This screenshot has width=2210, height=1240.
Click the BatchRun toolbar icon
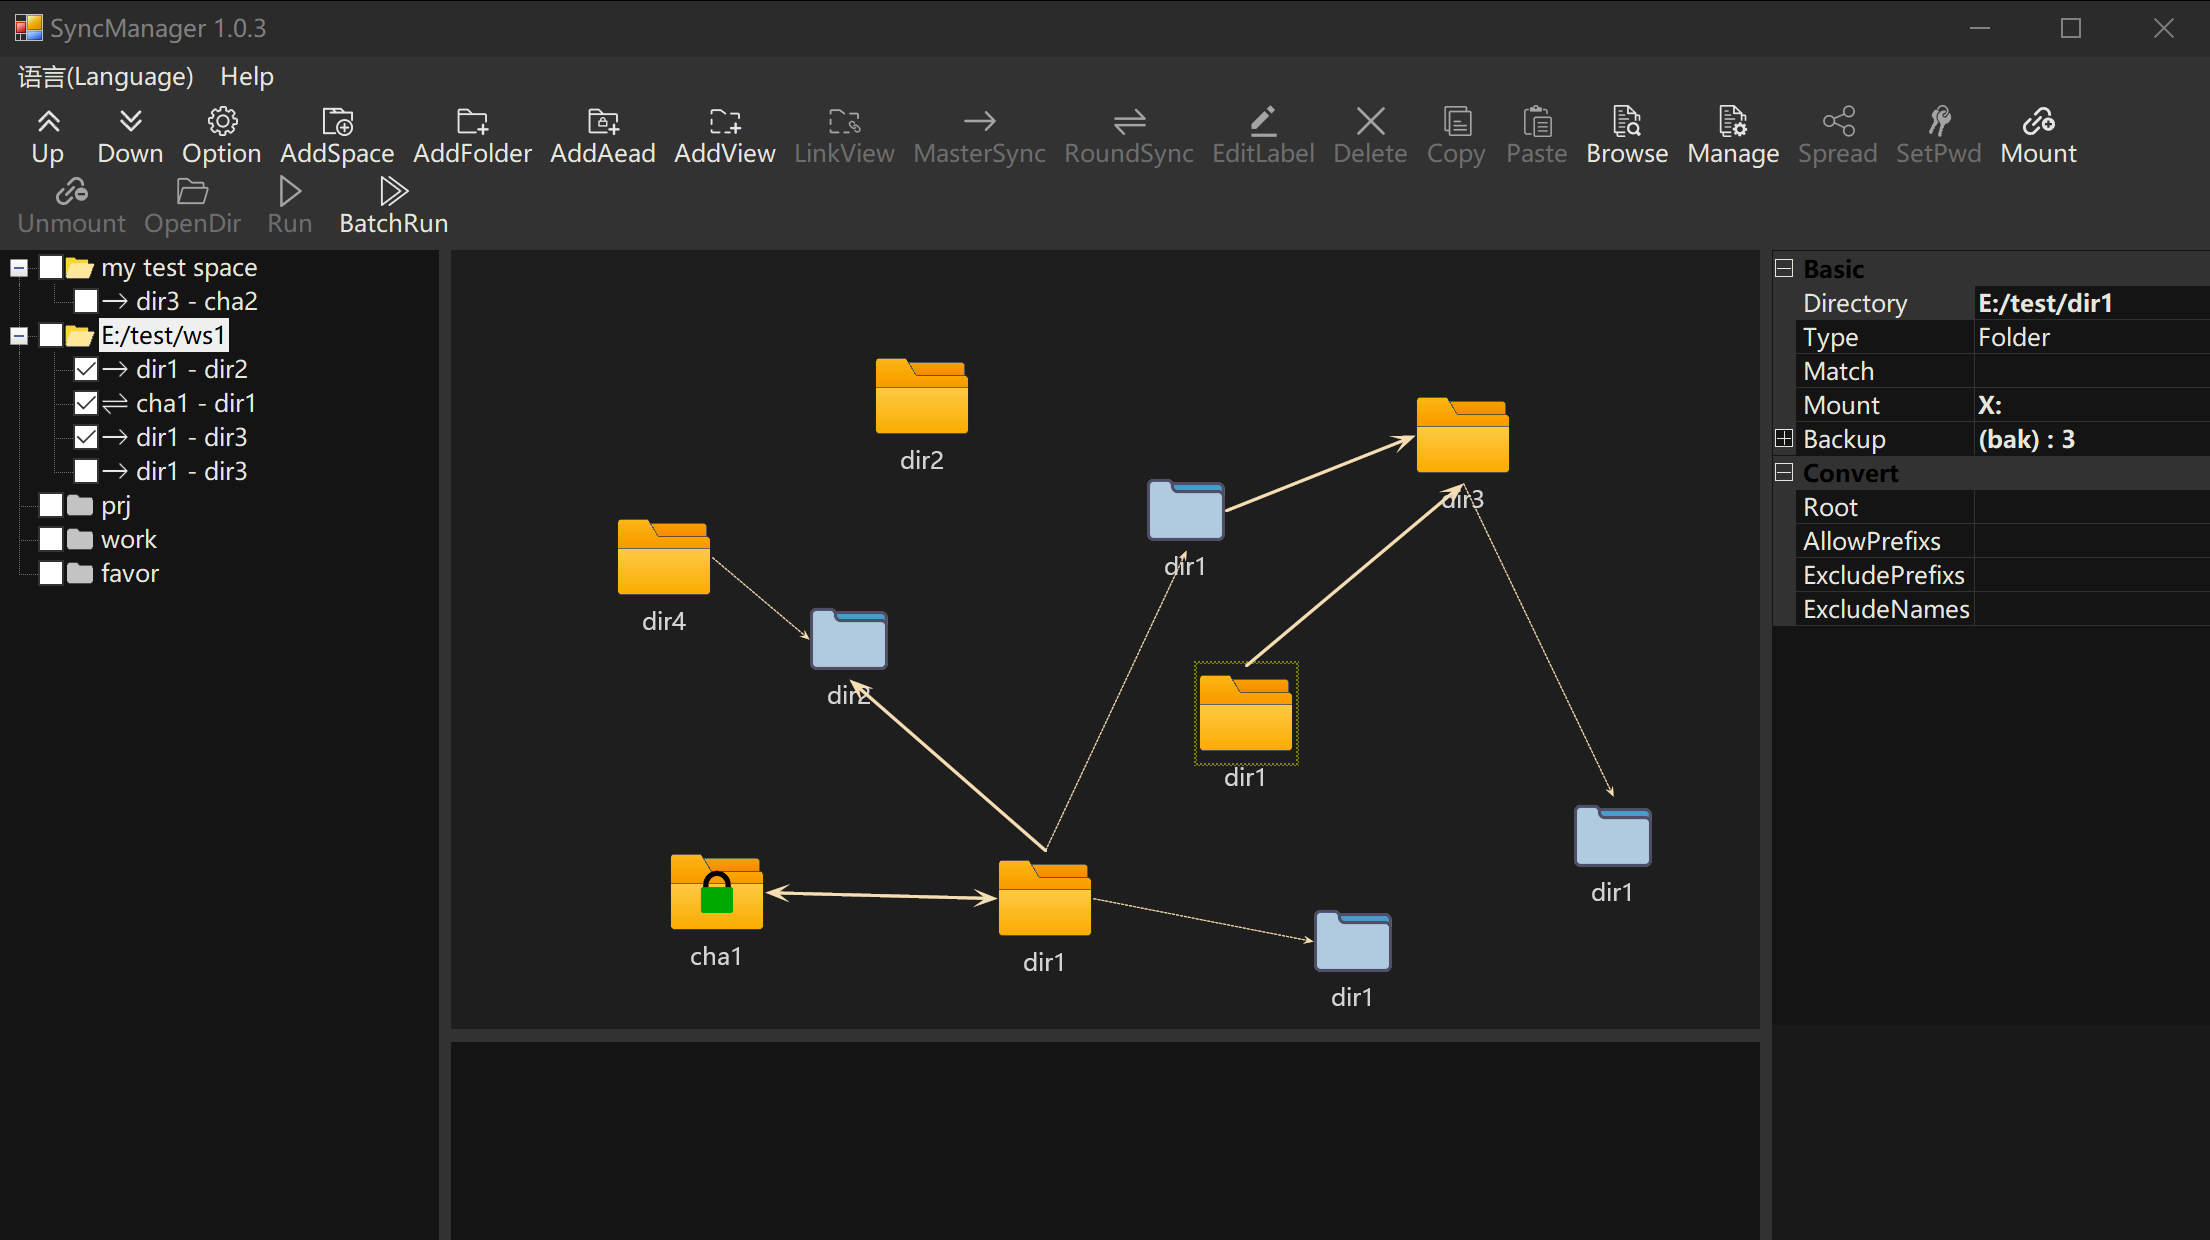click(x=393, y=192)
